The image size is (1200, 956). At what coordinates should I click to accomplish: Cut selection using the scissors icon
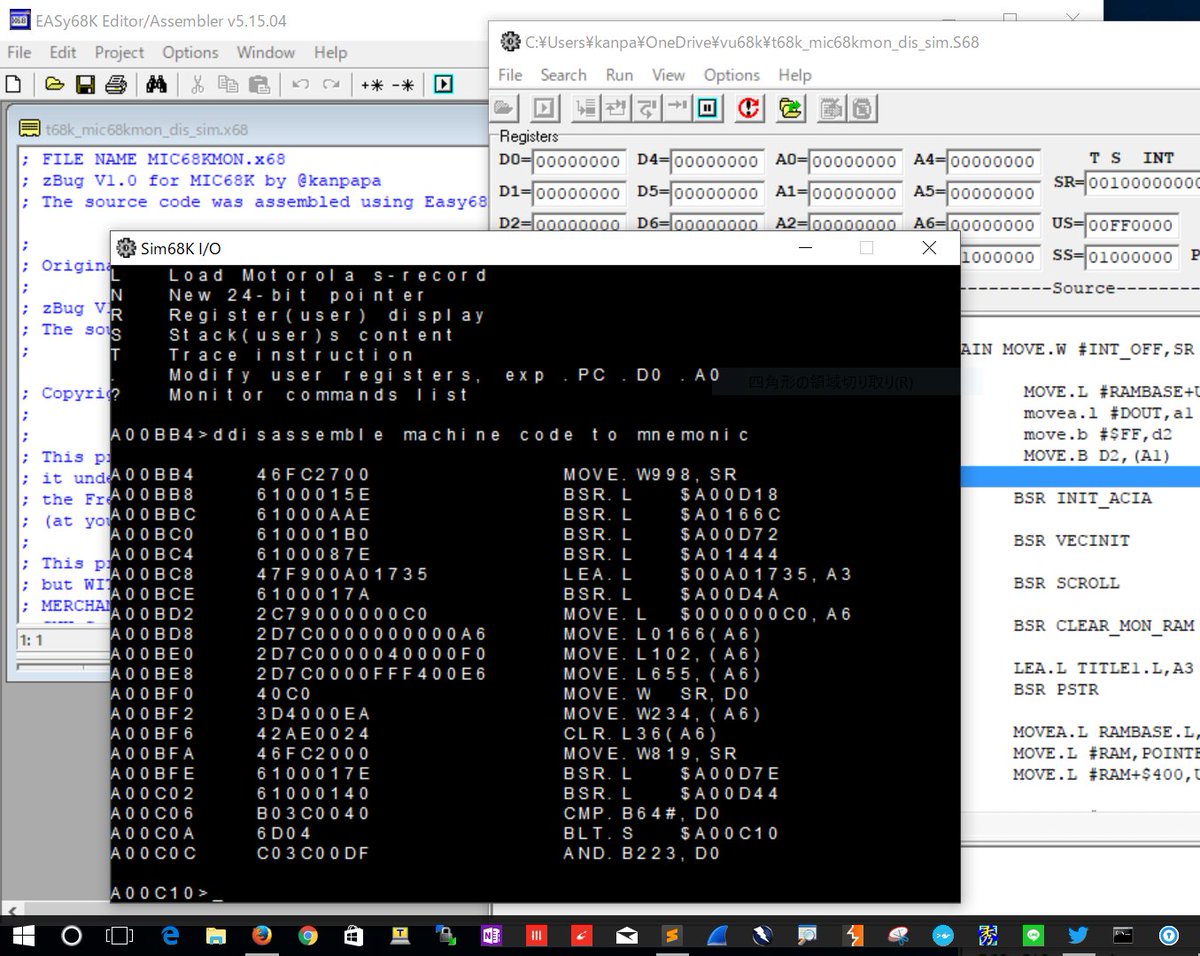point(198,84)
